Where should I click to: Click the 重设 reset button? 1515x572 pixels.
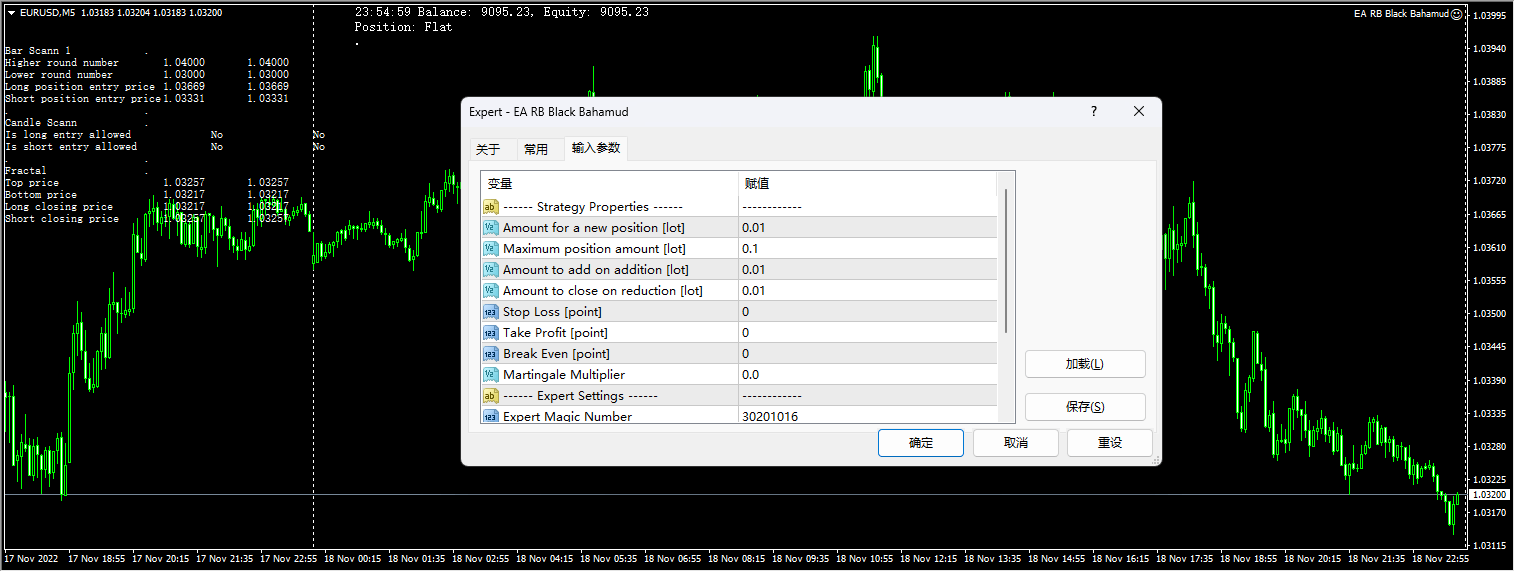[1109, 443]
